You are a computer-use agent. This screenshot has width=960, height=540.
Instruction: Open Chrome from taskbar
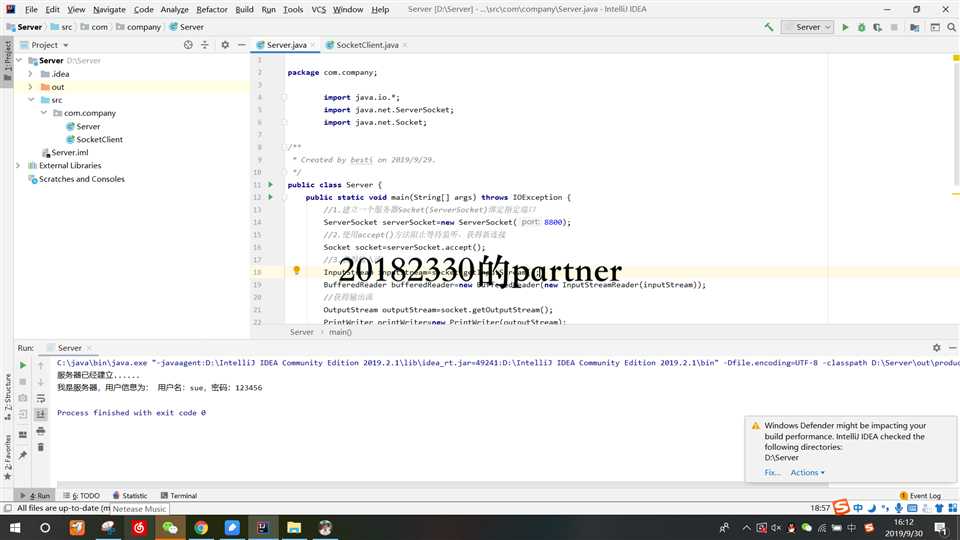201,527
